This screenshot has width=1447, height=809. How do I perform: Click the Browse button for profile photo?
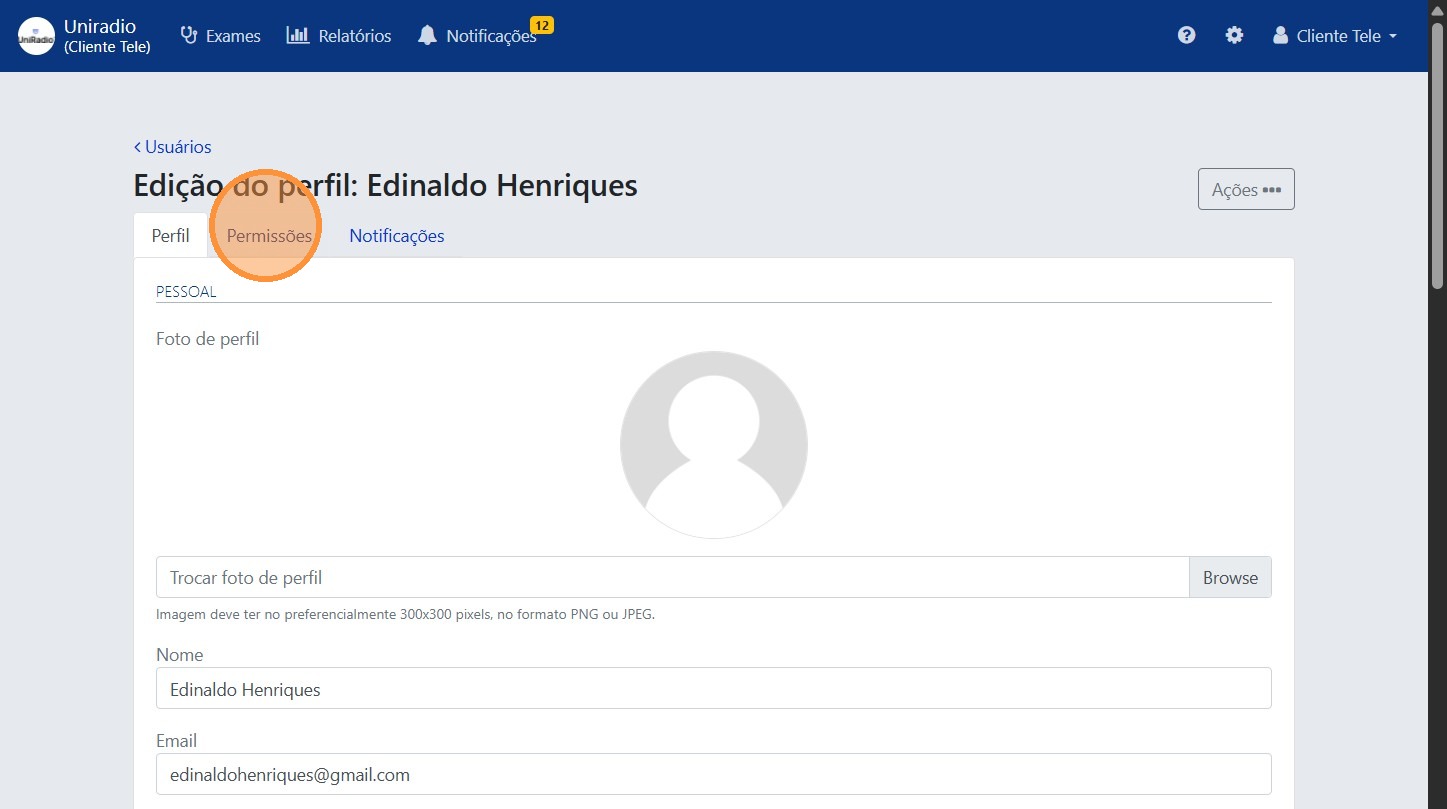point(1230,577)
